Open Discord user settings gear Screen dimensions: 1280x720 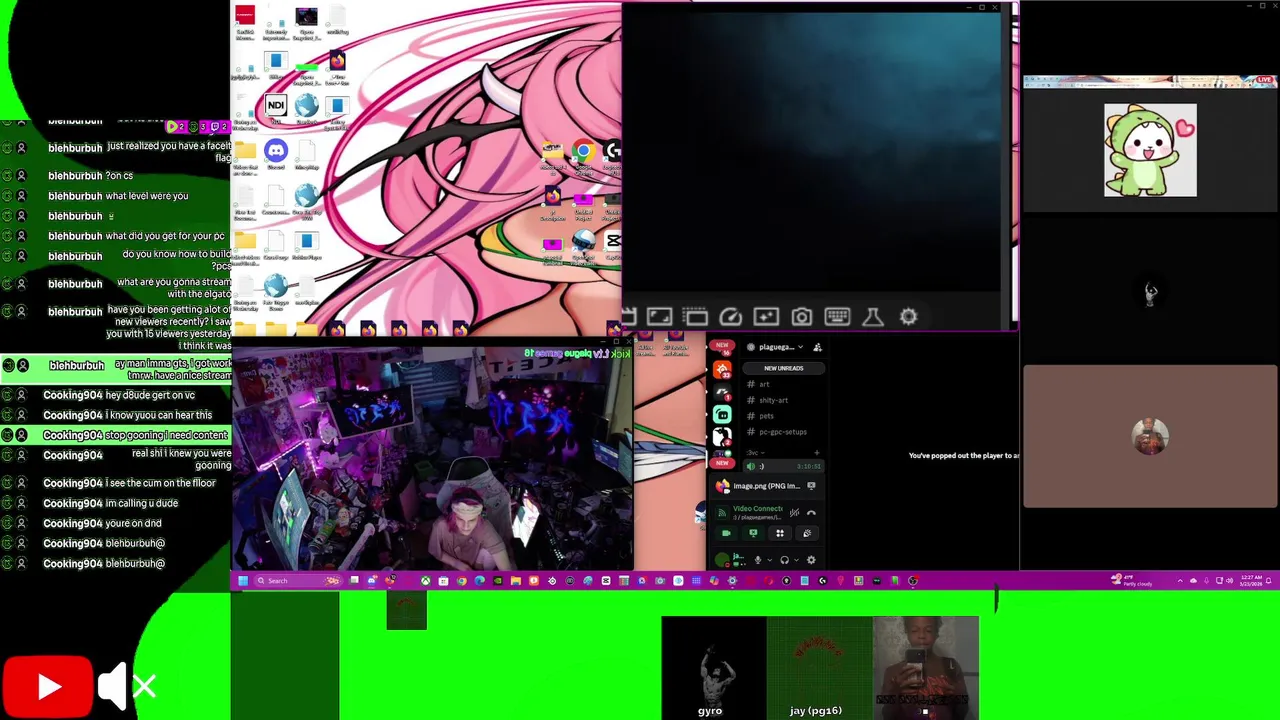point(811,560)
